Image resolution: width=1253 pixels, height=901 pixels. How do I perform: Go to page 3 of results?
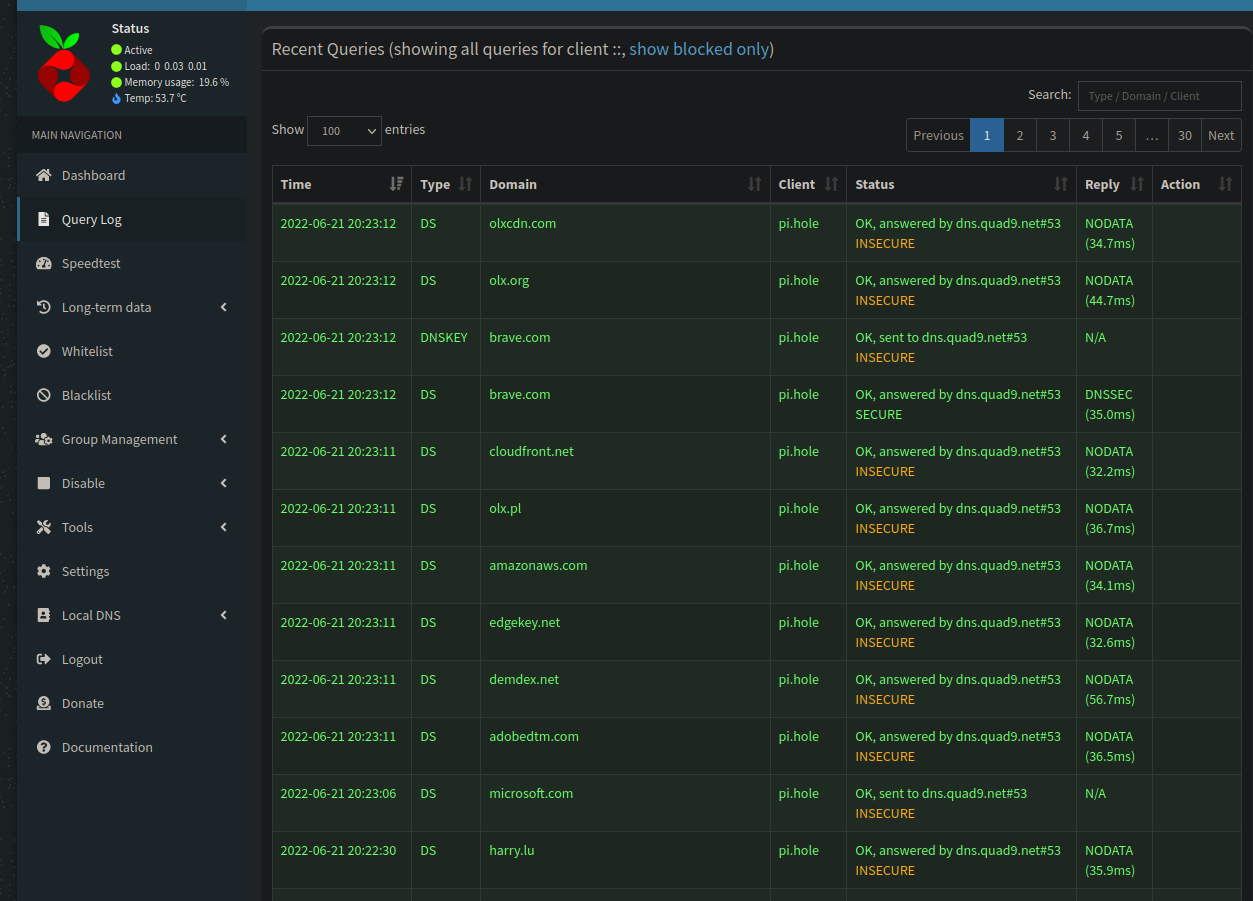[1053, 135]
